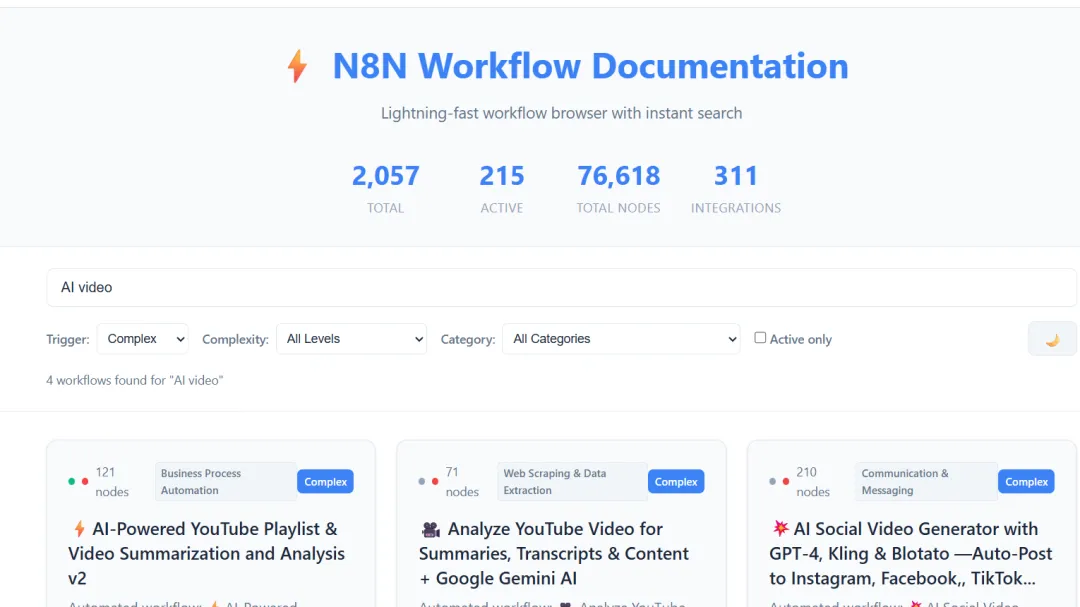Screen dimensions: 1080x607
Task: Enable the Active only checkbox
Action: click(760, 338)
